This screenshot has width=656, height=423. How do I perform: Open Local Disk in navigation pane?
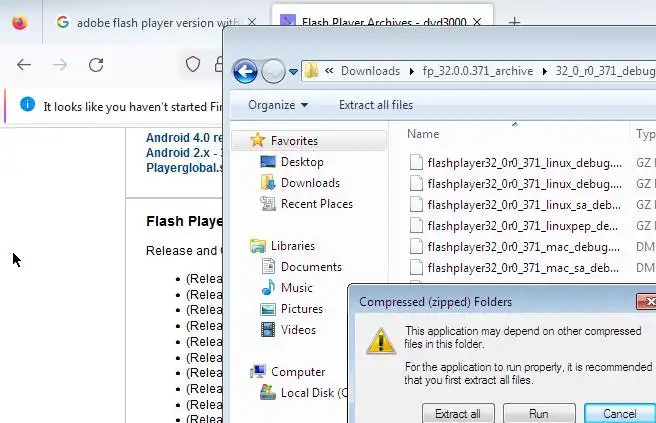(x=314, y=393)
